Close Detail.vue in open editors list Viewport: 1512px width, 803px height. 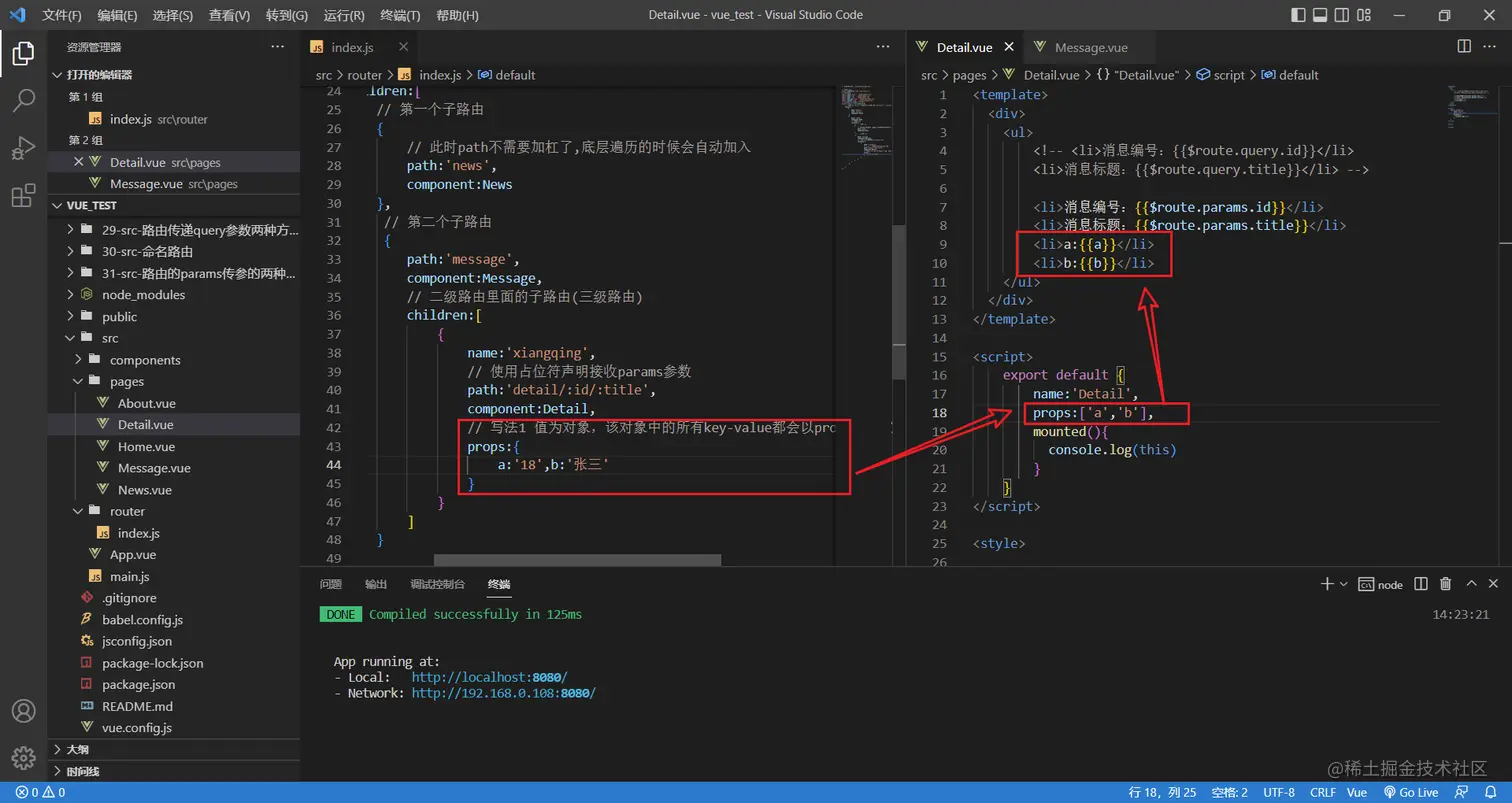[x=78, y=162]
